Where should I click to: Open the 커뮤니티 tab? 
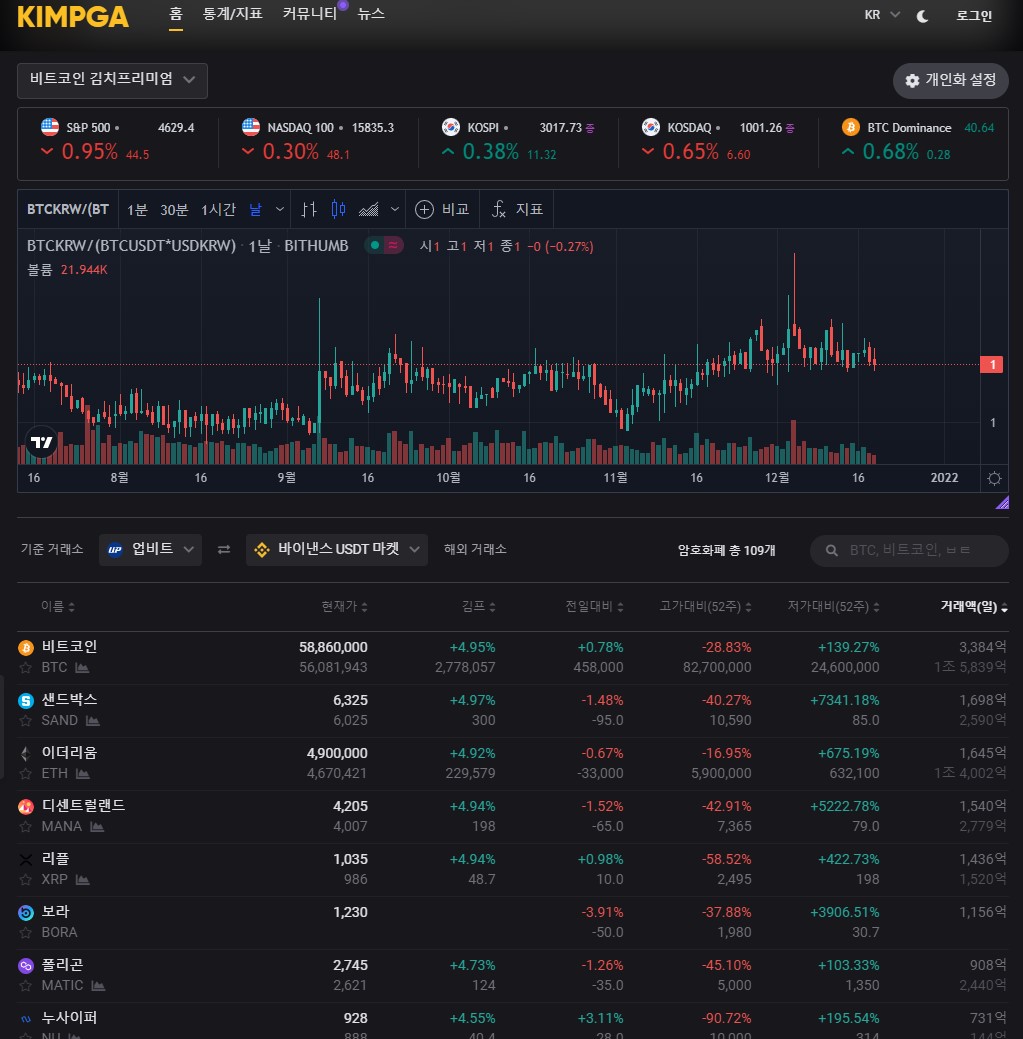point(310,14)
